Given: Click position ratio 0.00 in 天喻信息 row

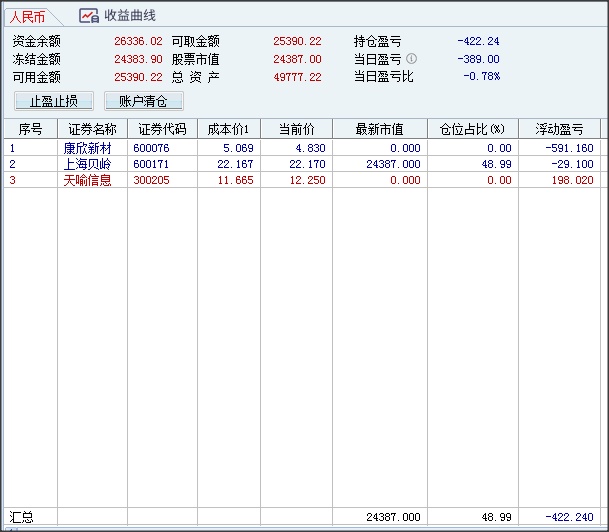Looking at the screenshot, I should (499, 180).
